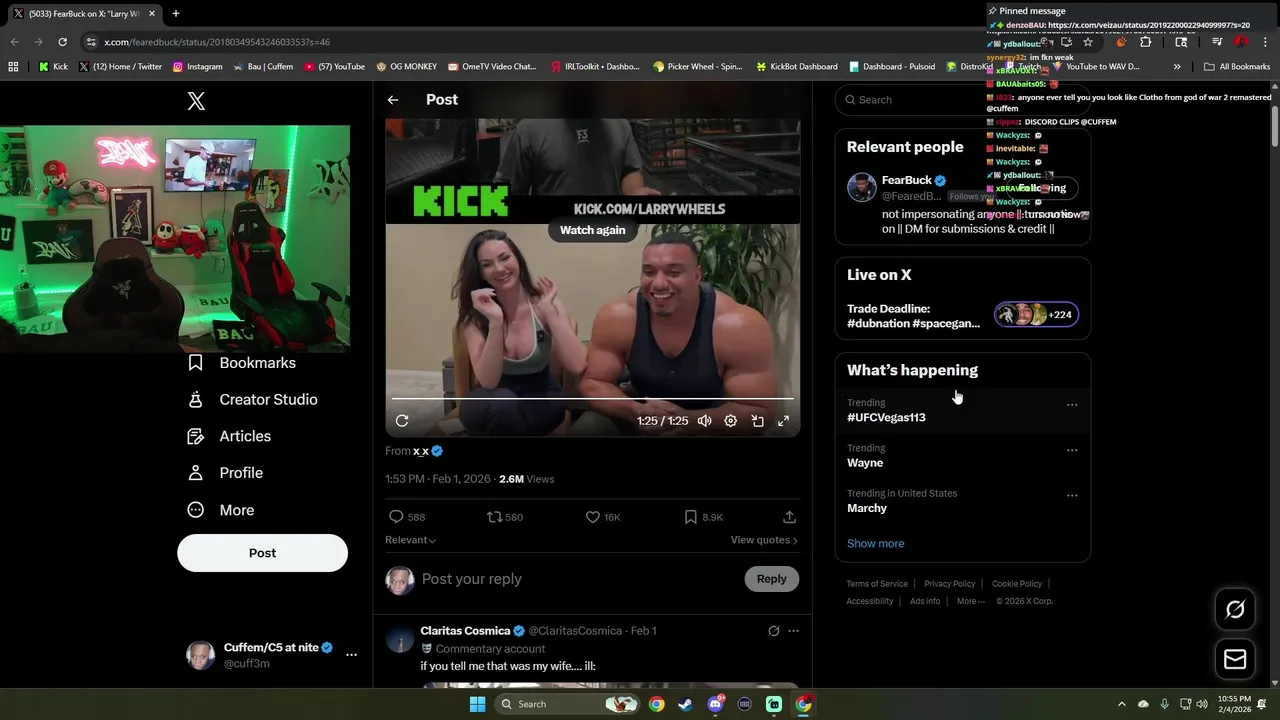Click the large white Post button
The width and height of the screenshot is (1280, 720).
click(262, 553)
